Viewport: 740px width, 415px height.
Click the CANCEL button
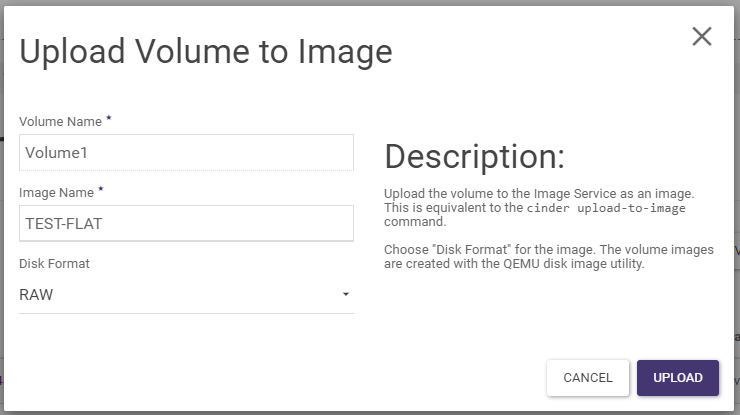pyautogui.click(x=588, y=378)
